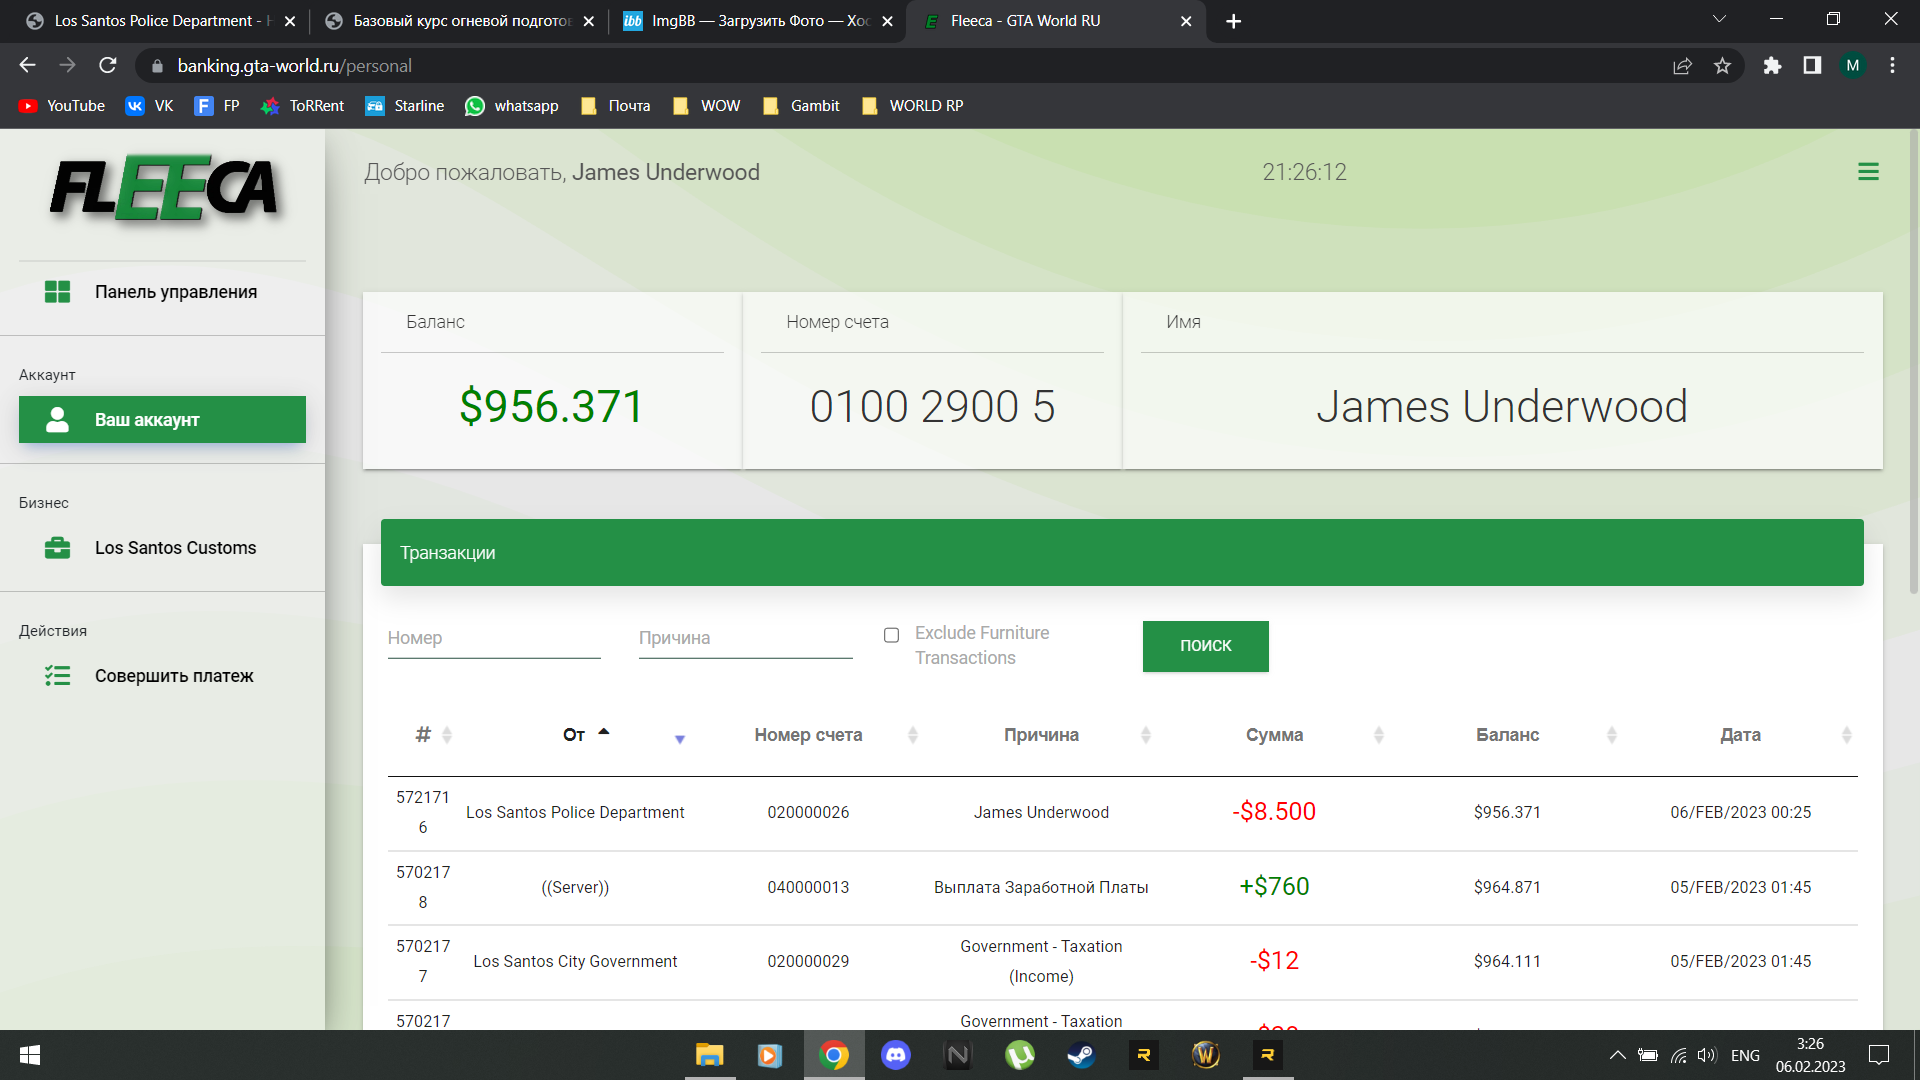This screenshot has width=1920, height=1080.
Task: Sort by Дата column
Action: coord(1847,735)
